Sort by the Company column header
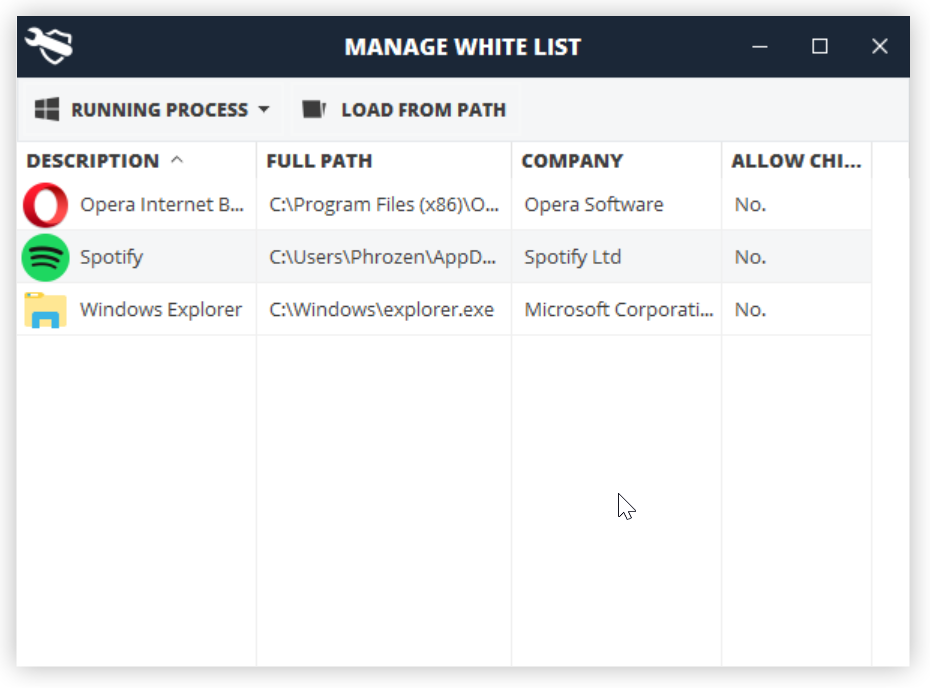 572,161
